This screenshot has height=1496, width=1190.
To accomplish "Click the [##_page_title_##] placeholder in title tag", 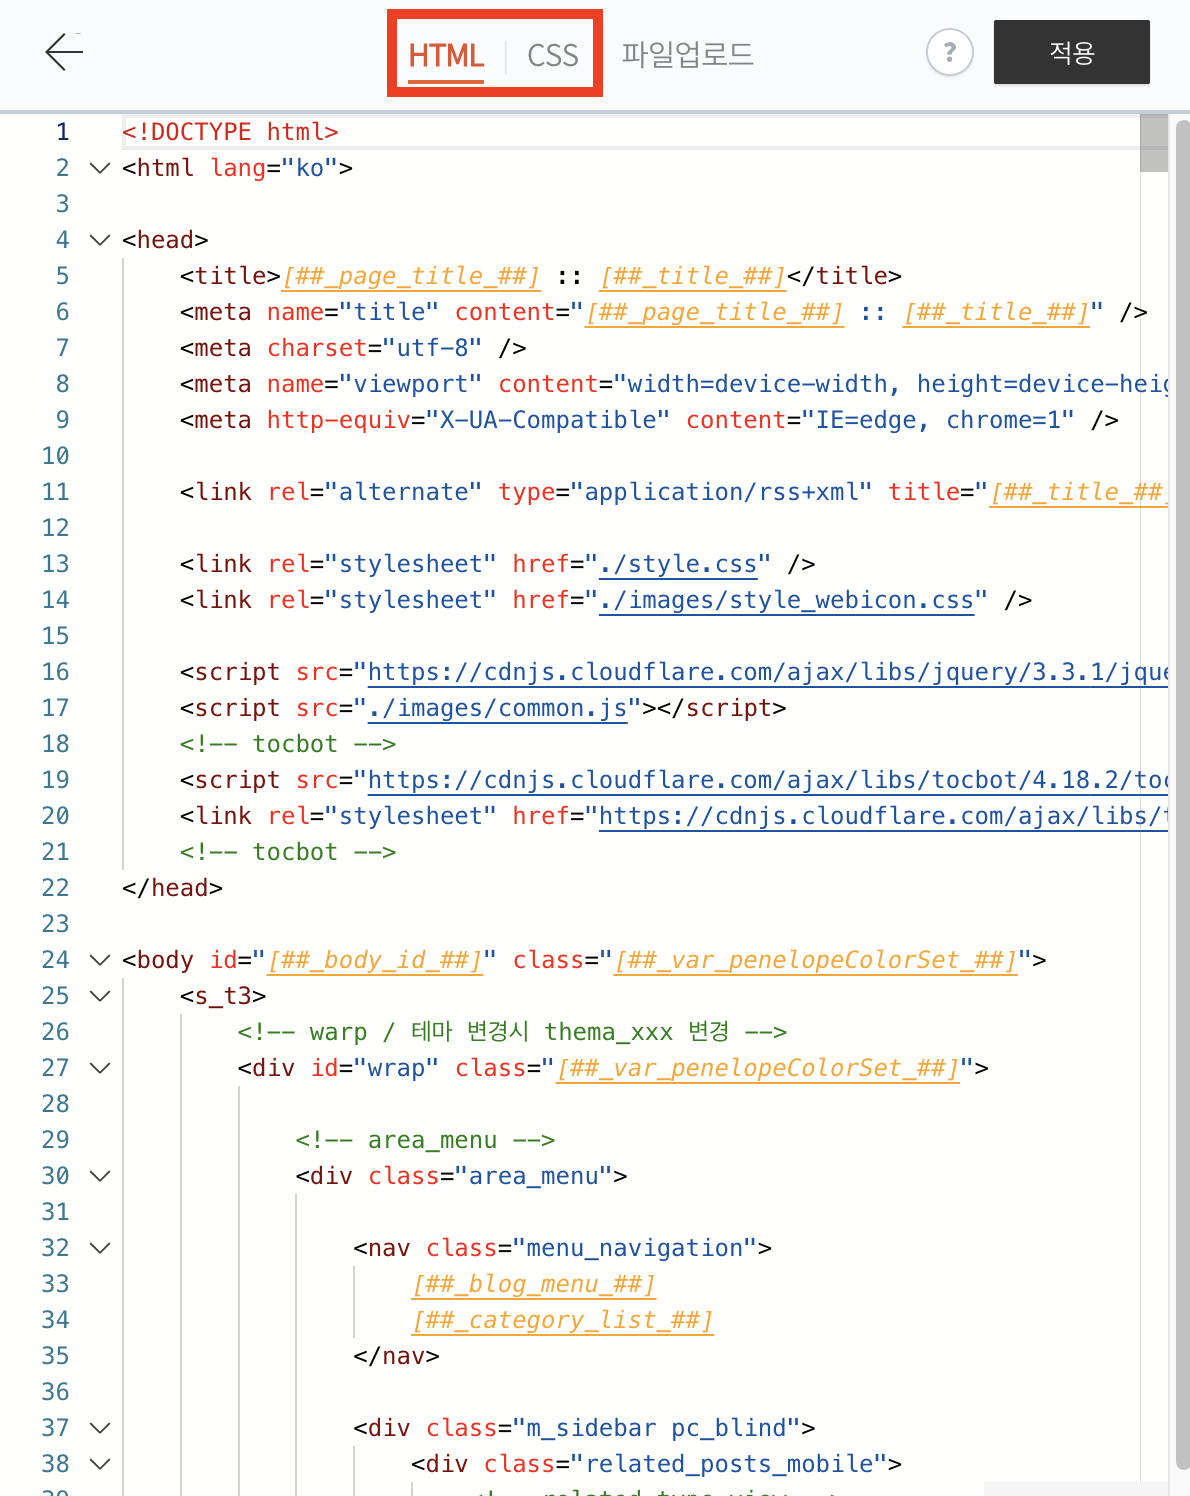I will point(411,276).
